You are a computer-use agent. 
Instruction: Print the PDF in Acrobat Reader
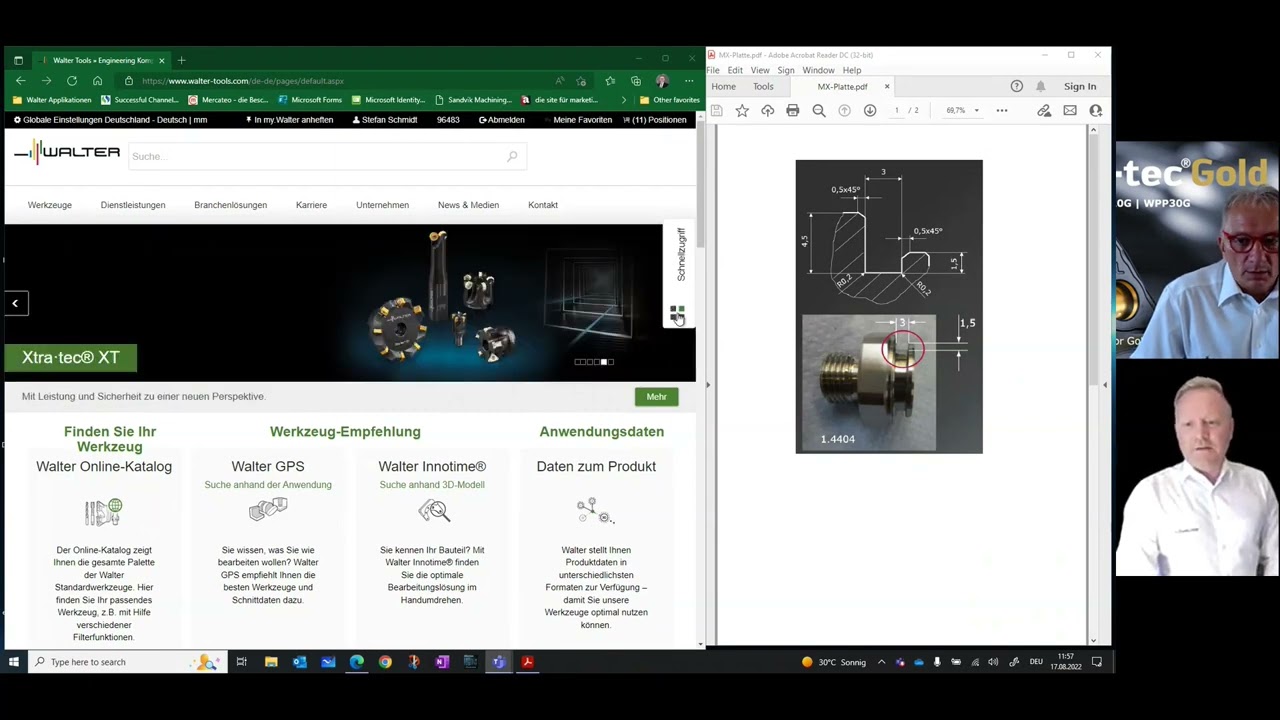pos(793,111)
